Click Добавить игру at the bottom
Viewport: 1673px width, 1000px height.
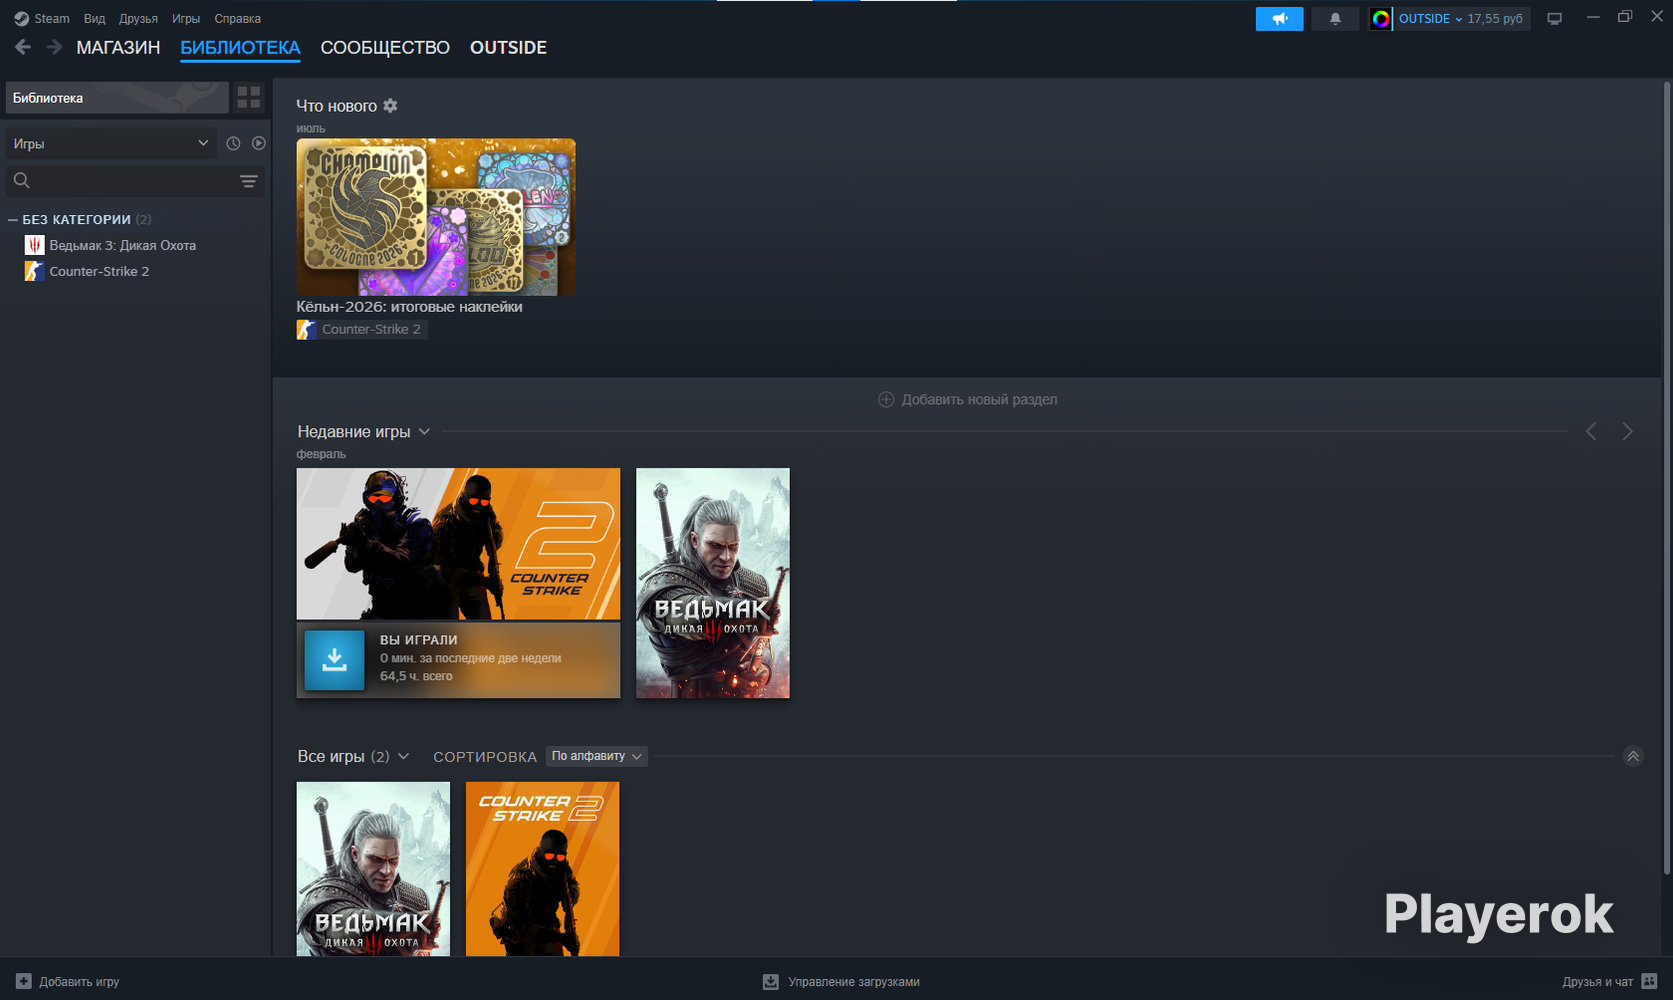click(x=68, y=982)
